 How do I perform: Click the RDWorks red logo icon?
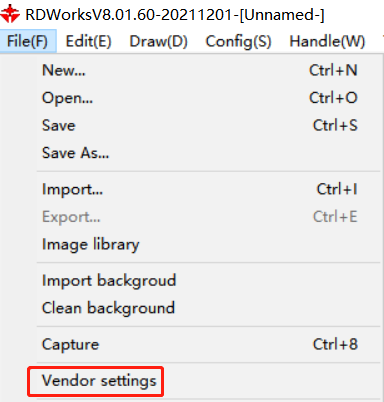click(10, 14)
